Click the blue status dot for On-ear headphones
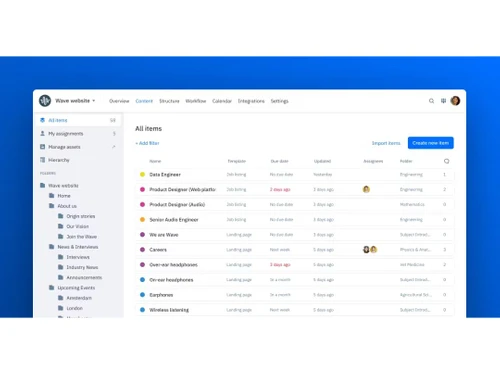 click(142, 280)
